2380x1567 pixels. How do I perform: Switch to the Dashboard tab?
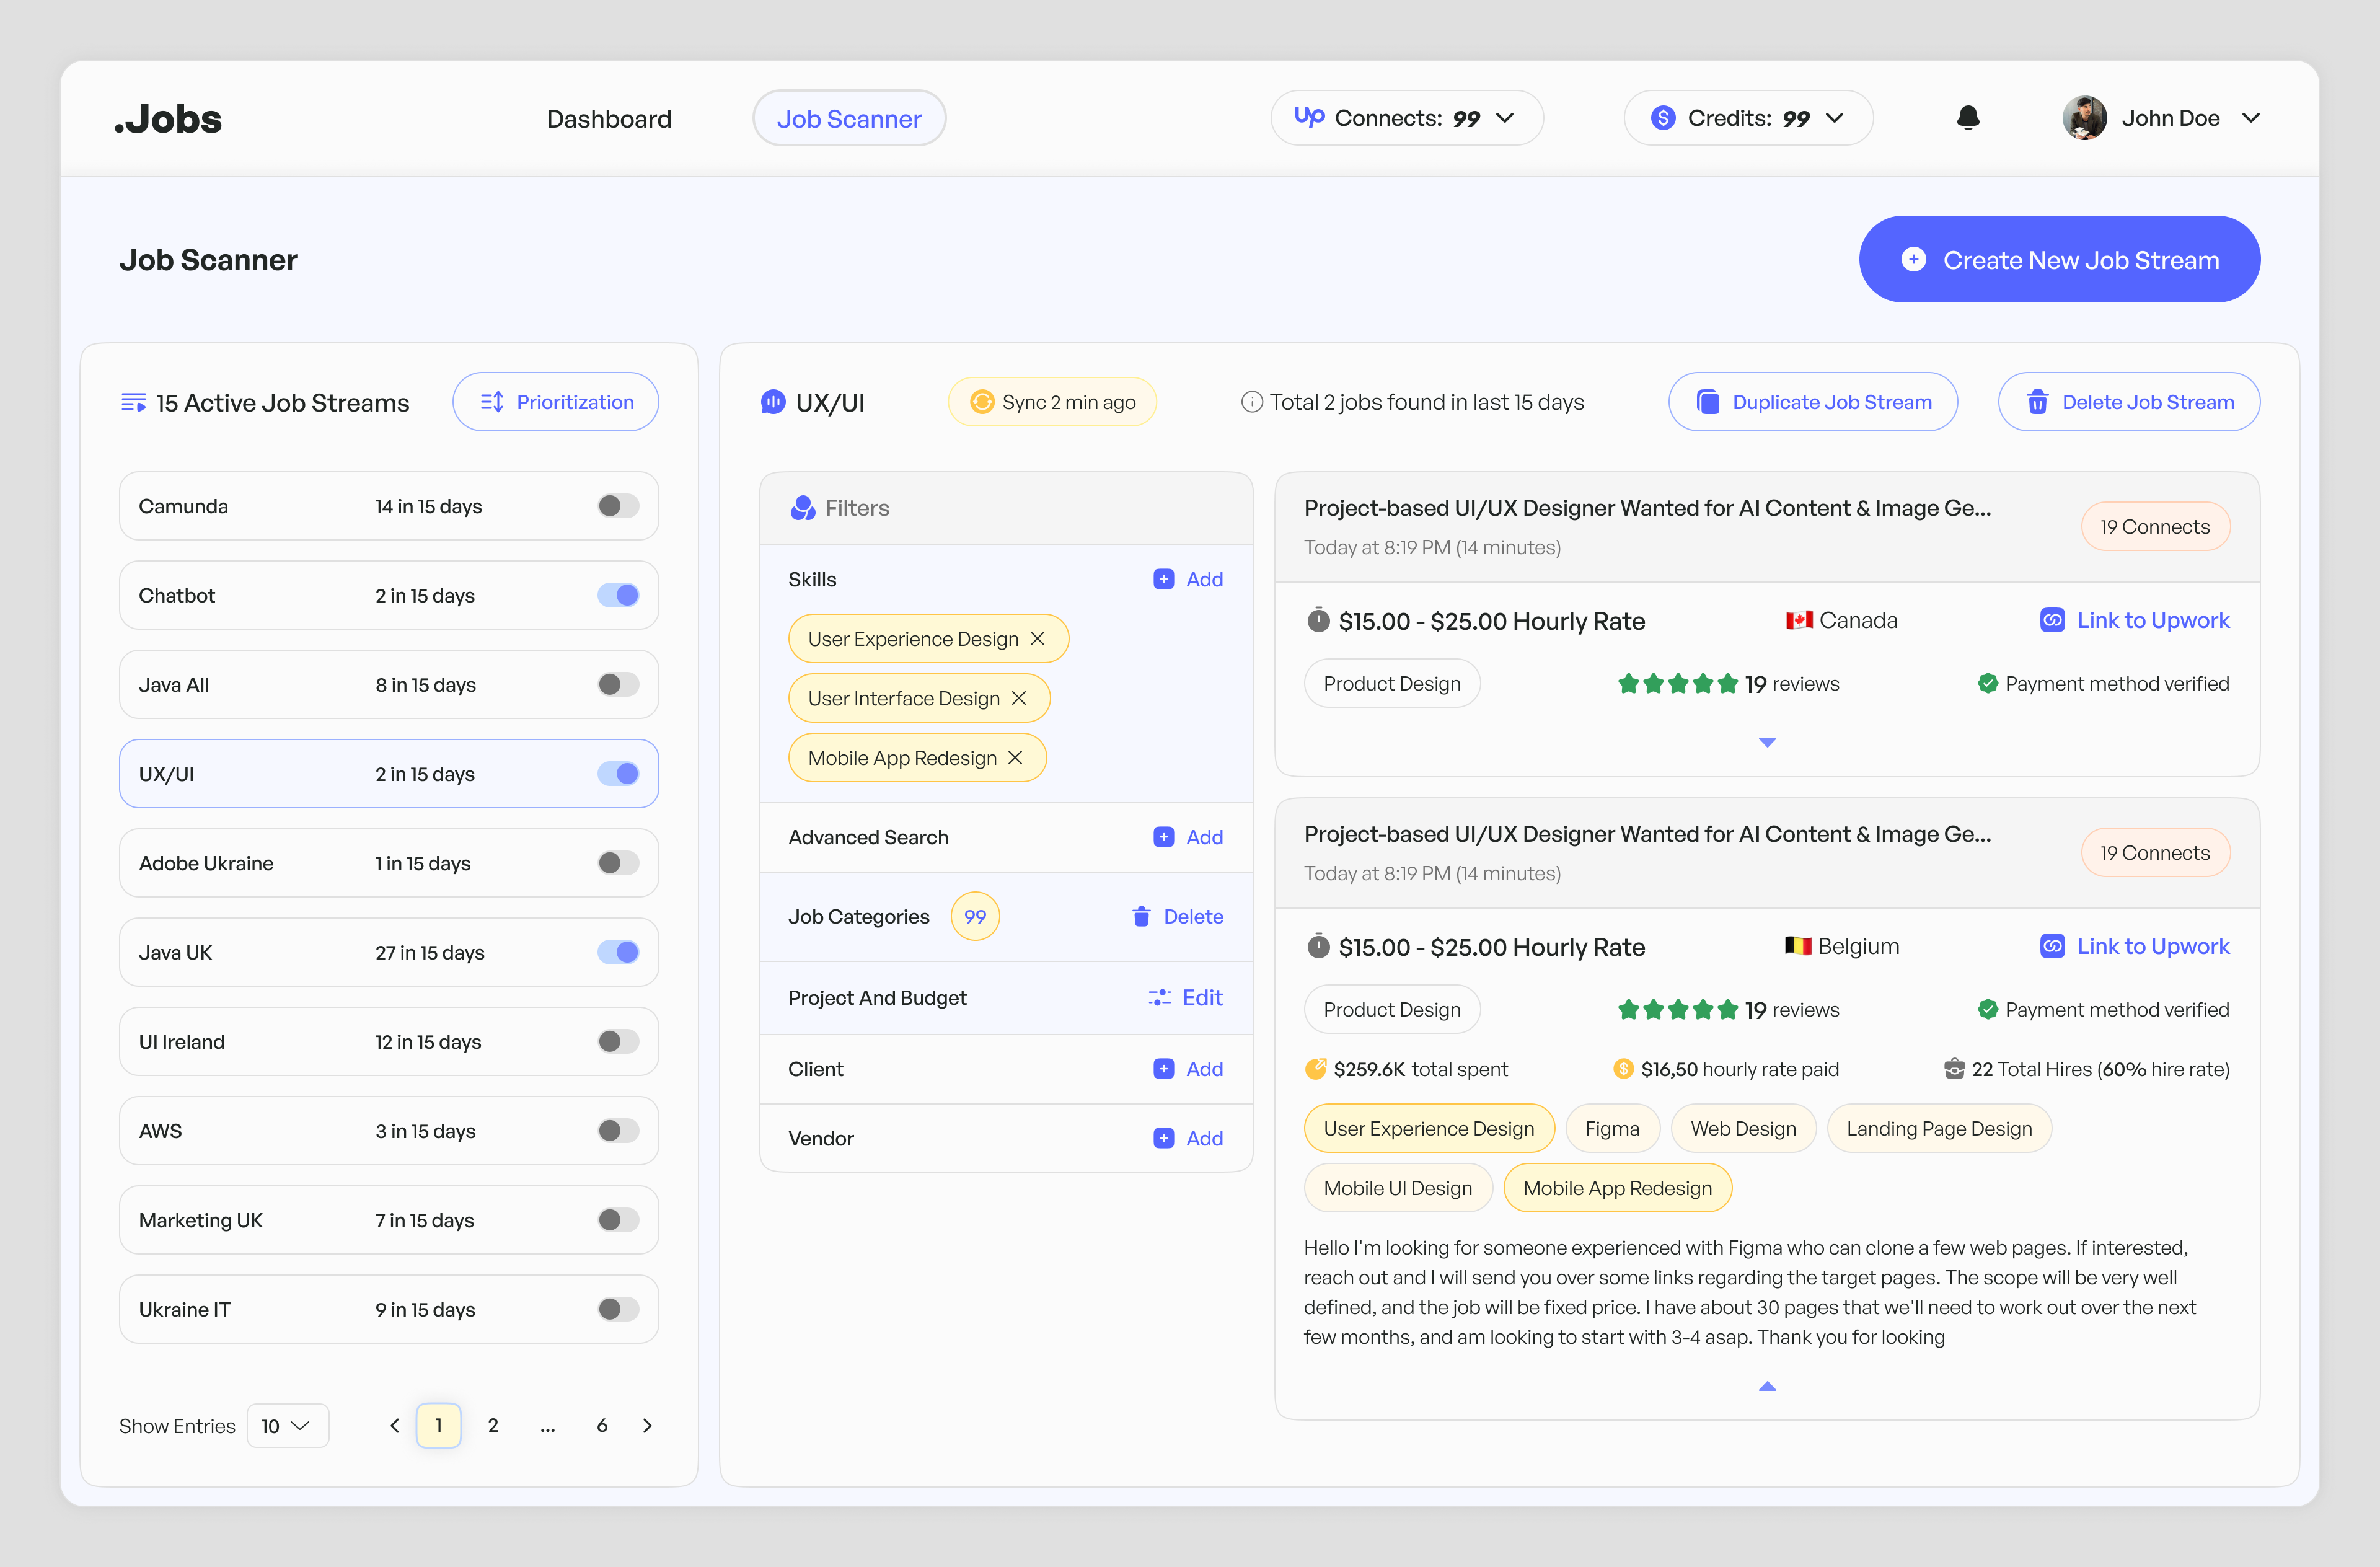pyautogui.click(x=609, y=118)
